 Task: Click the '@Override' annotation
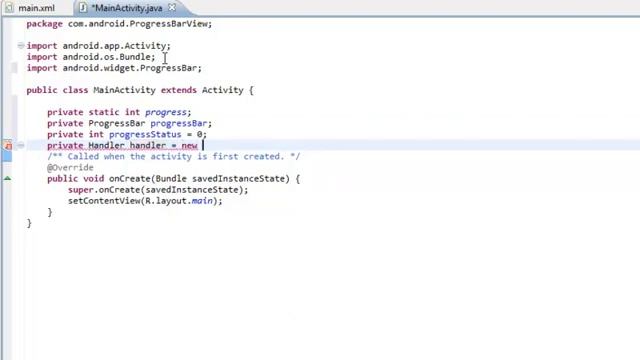click(x=70, y=167)
